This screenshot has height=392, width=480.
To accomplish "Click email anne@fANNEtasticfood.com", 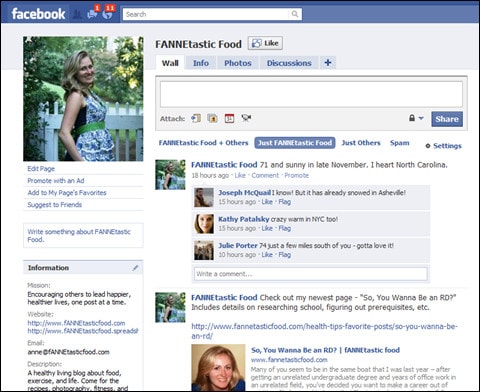I will [x=68, y=352].
